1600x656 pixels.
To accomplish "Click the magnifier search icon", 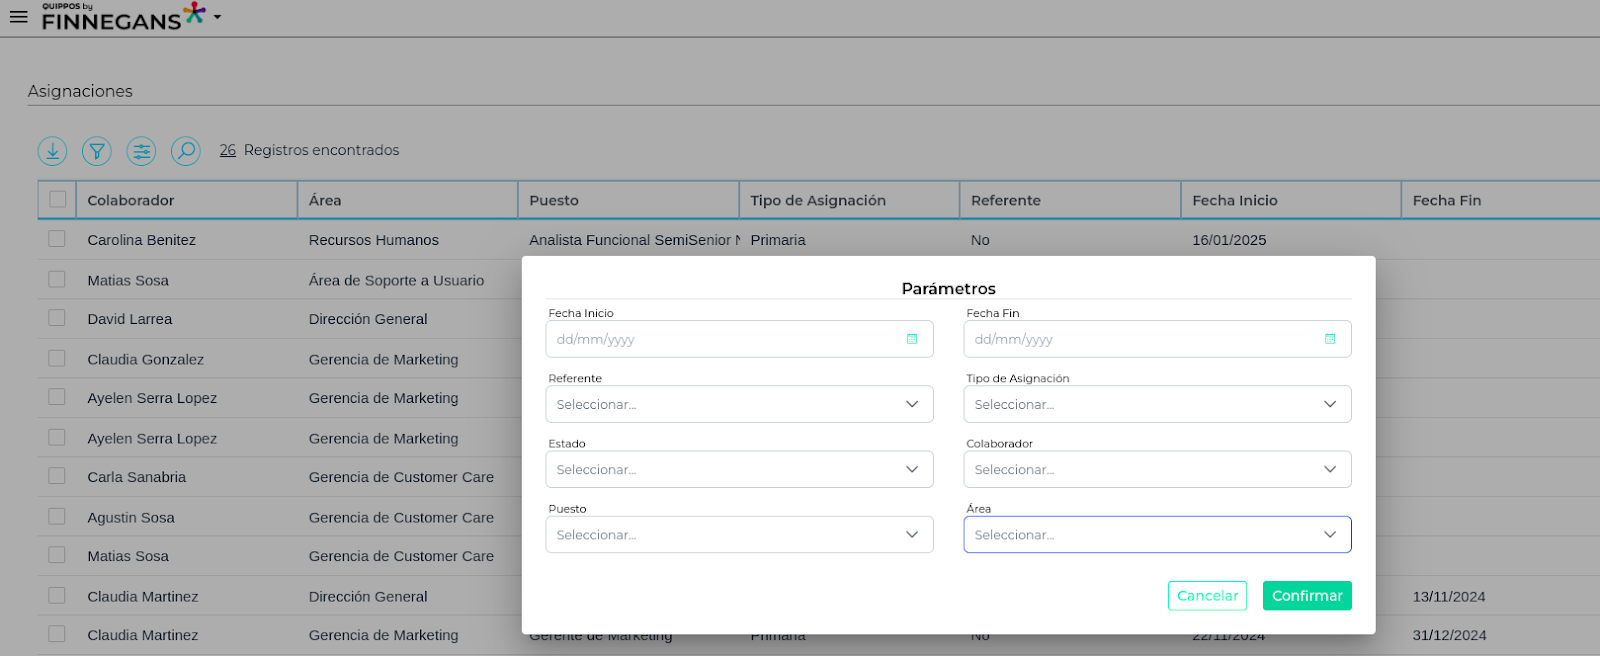I will (186, 151).
